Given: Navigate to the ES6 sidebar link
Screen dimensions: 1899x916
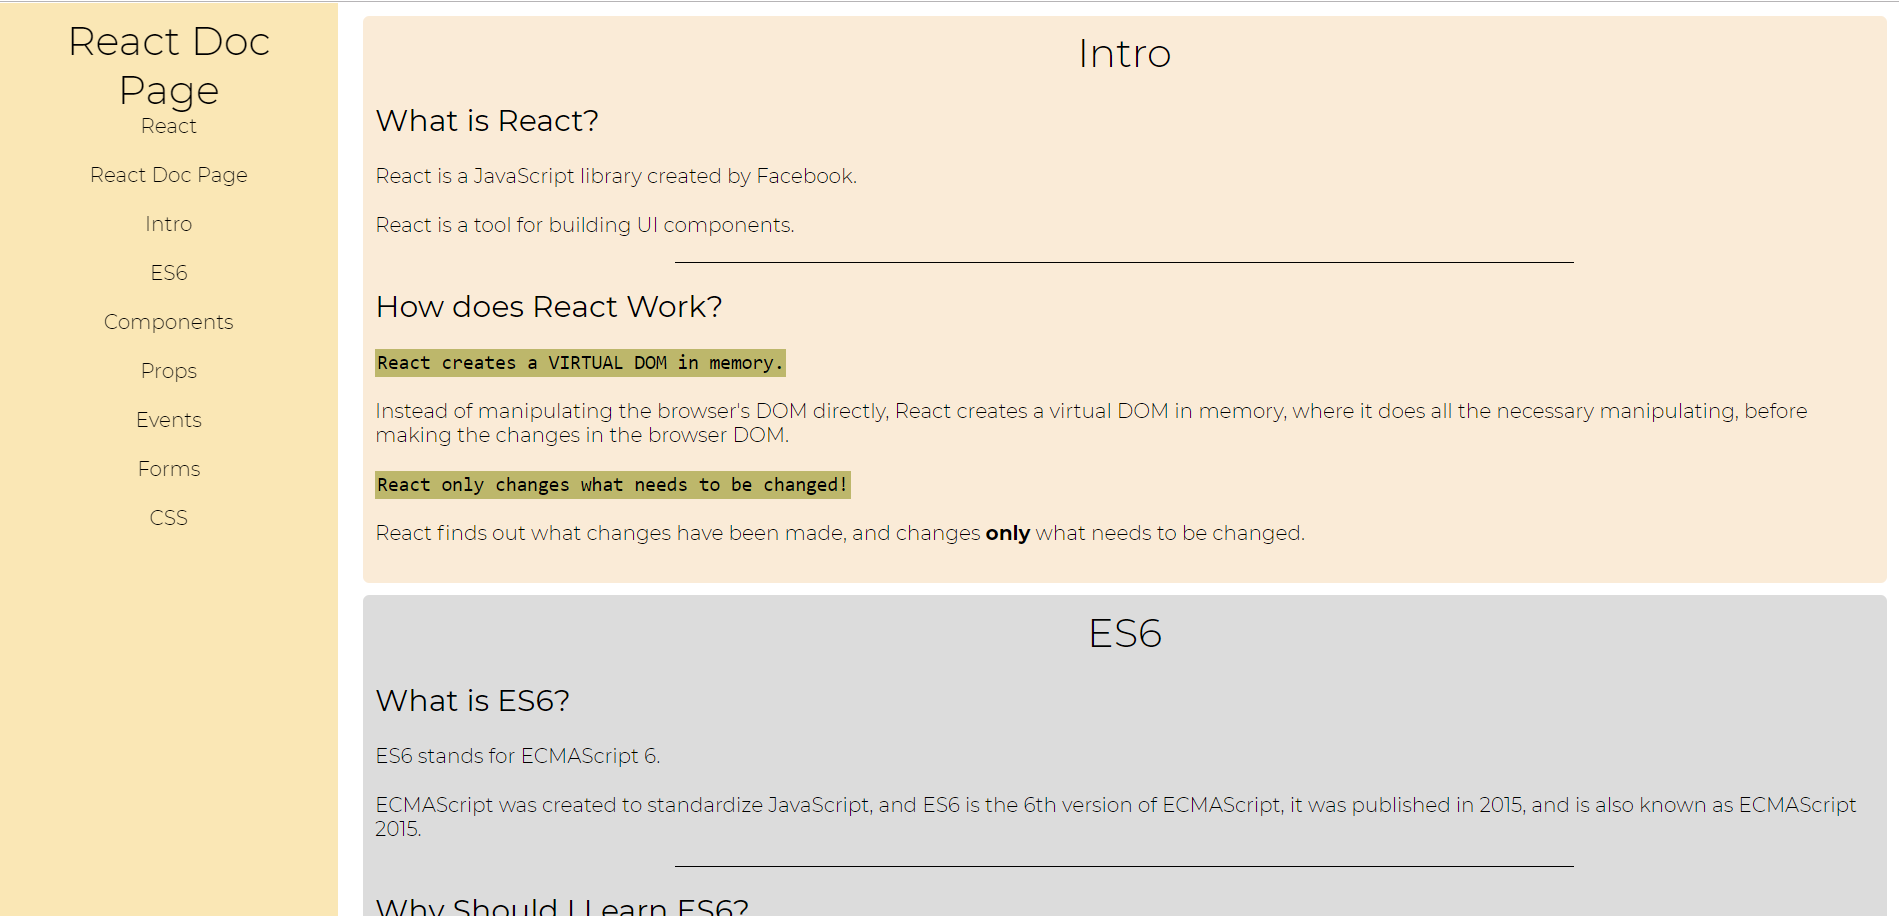Looking at the screenshot, I should (x=168, y=271).
